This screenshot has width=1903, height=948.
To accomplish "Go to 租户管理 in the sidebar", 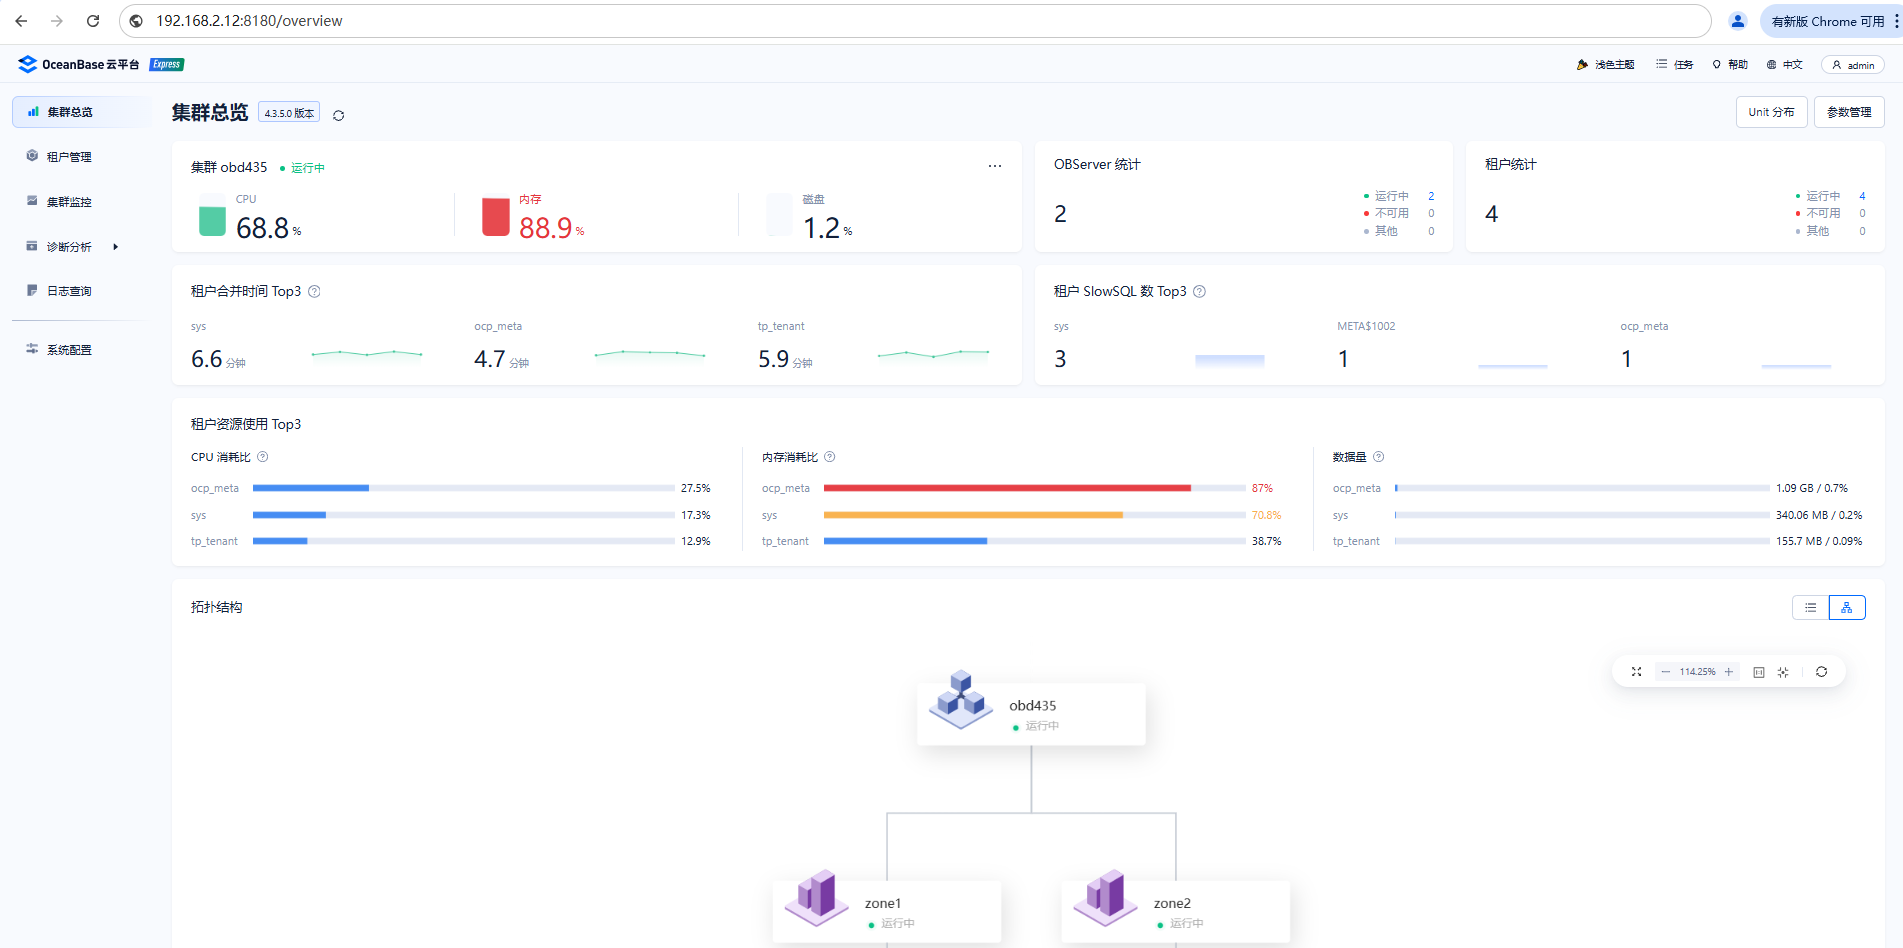I will point(69,157).
